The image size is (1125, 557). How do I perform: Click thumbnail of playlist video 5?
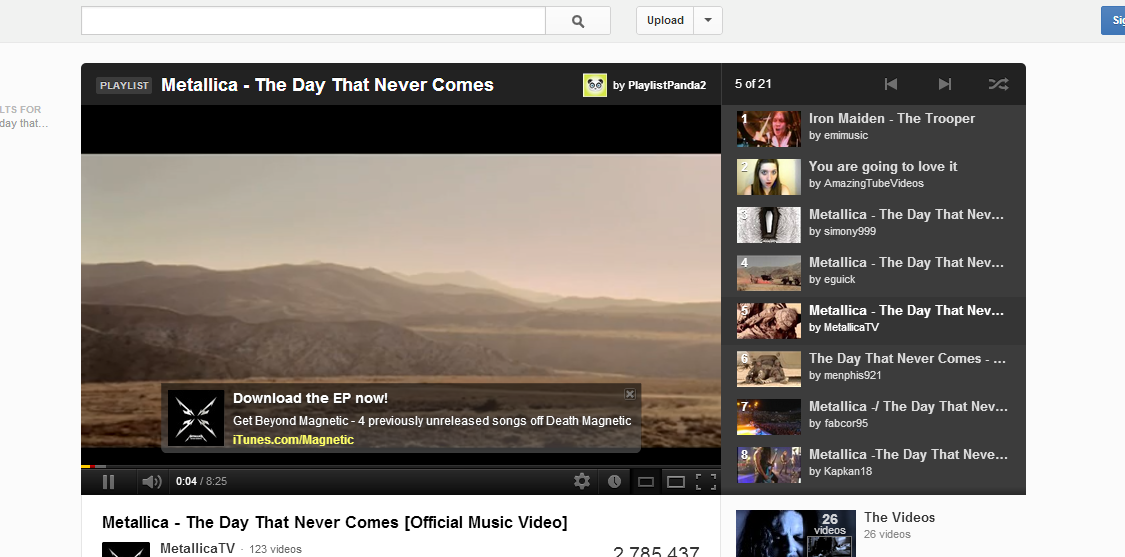(768, 322)
